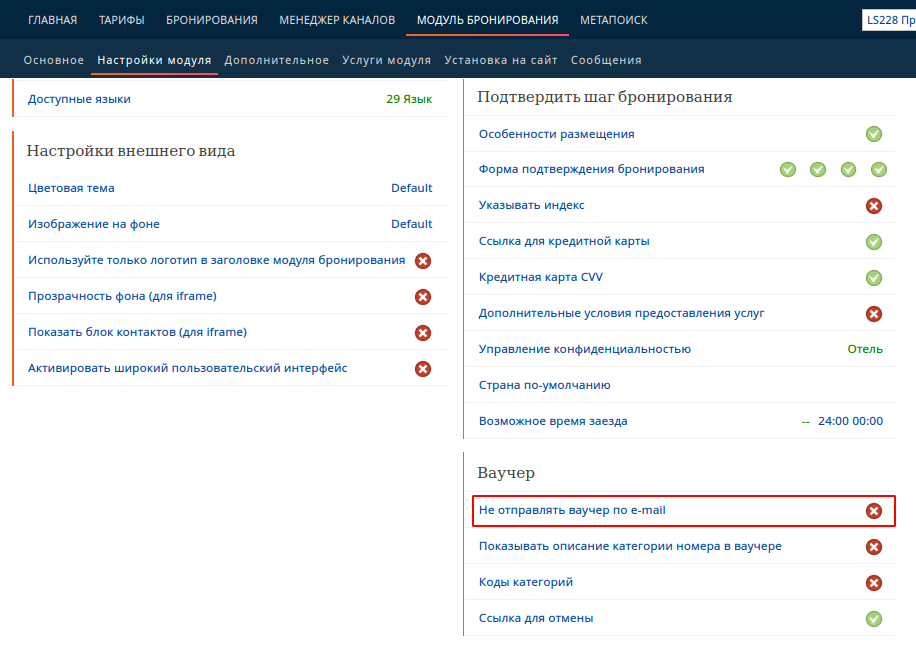Switch to the Основное tab
The height and width of the screenshot is (667, 916).
(54, 60)
